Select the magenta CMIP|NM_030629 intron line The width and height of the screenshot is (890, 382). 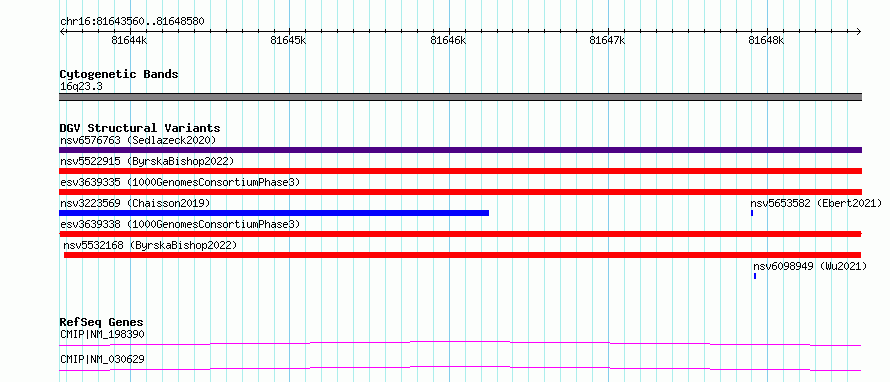click(x=460, y=368)
